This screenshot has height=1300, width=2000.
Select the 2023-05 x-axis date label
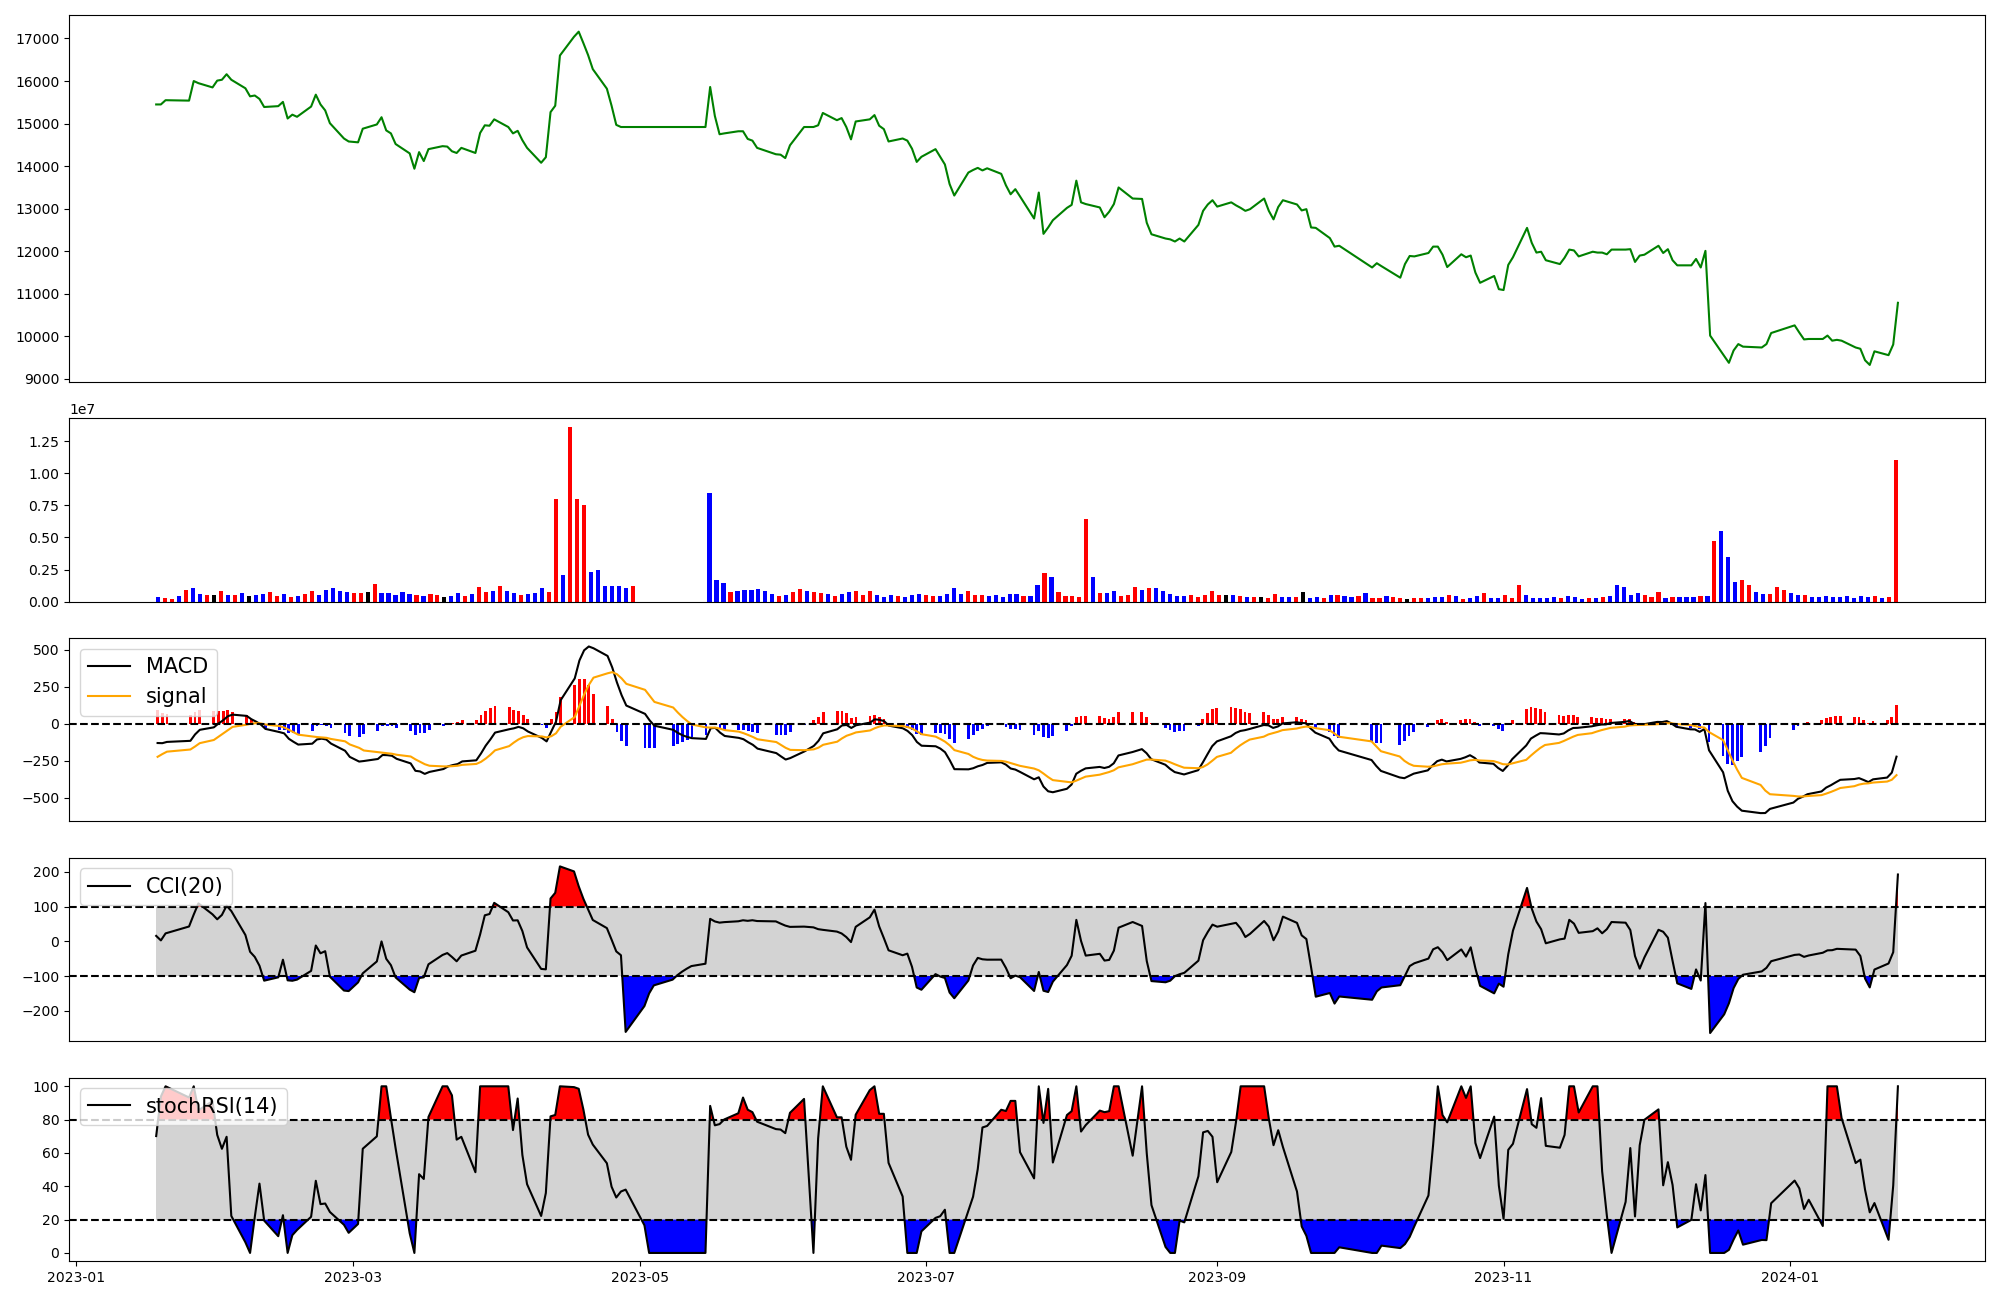point(640,1277)
